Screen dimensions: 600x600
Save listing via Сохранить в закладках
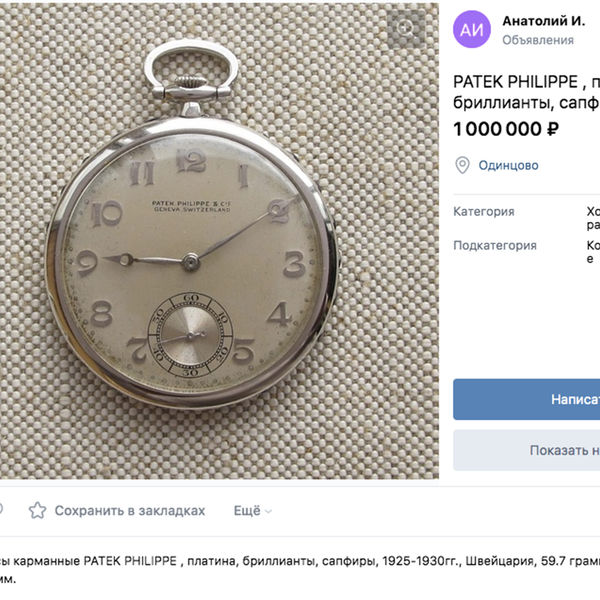130,510
